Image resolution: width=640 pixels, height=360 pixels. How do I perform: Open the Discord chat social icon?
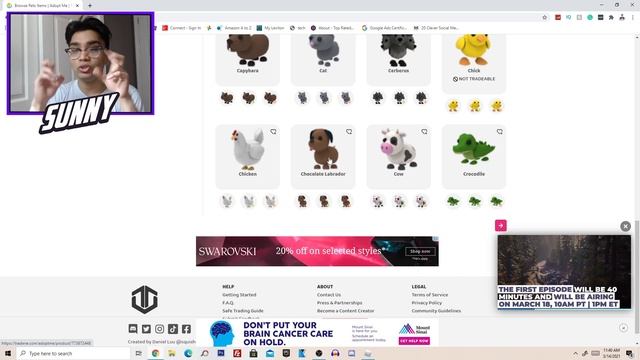click(133, 329)
